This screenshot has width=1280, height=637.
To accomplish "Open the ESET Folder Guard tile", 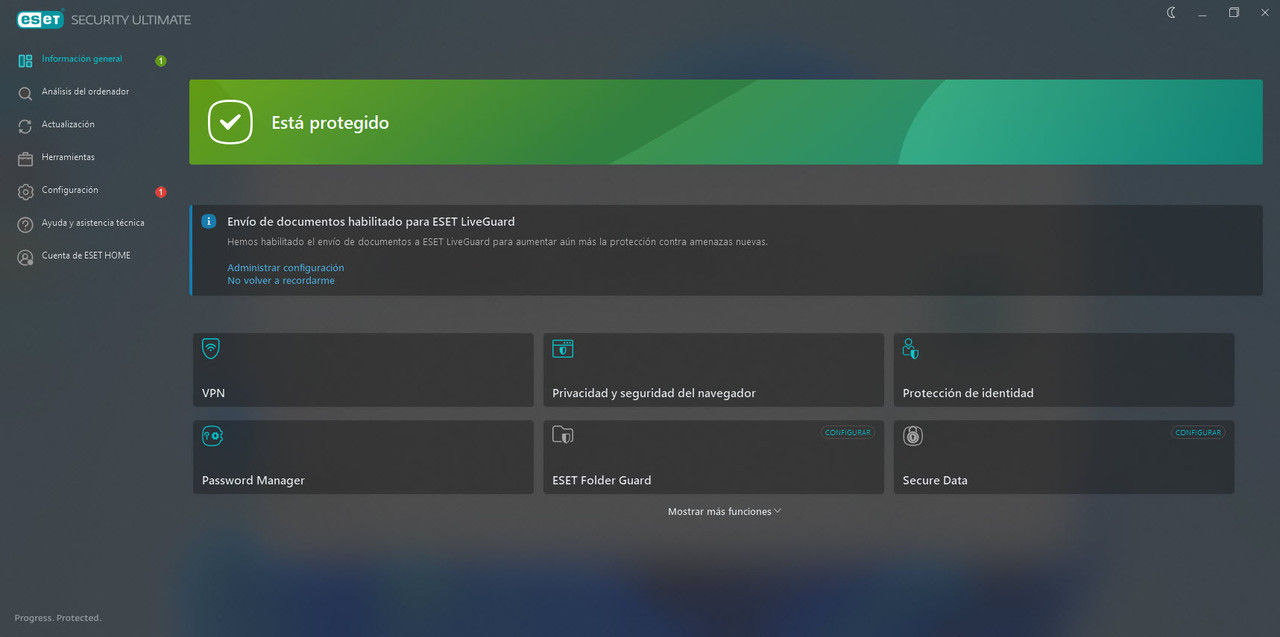I will click(713, 457).
